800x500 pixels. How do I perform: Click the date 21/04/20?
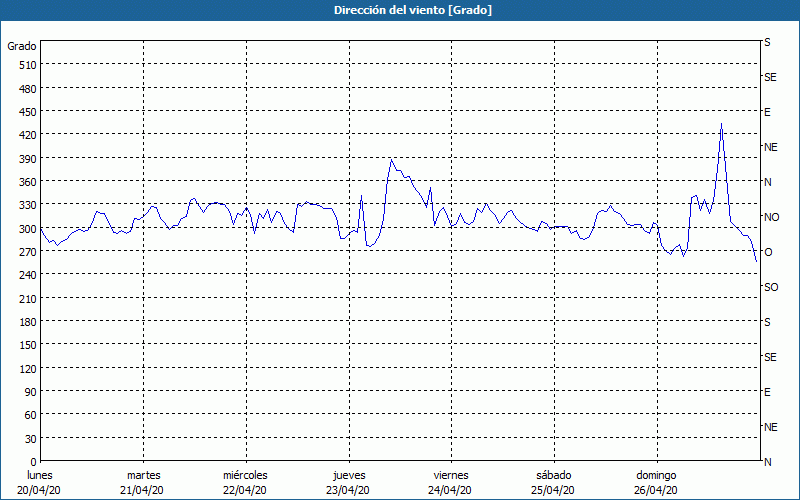tap(142, 490)
